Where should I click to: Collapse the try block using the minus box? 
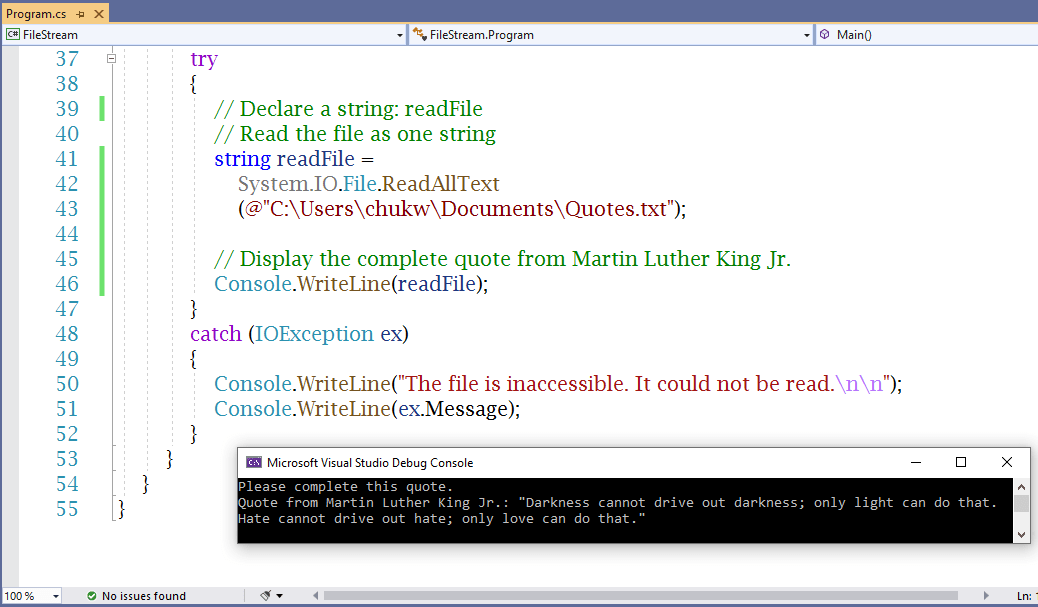111,58
